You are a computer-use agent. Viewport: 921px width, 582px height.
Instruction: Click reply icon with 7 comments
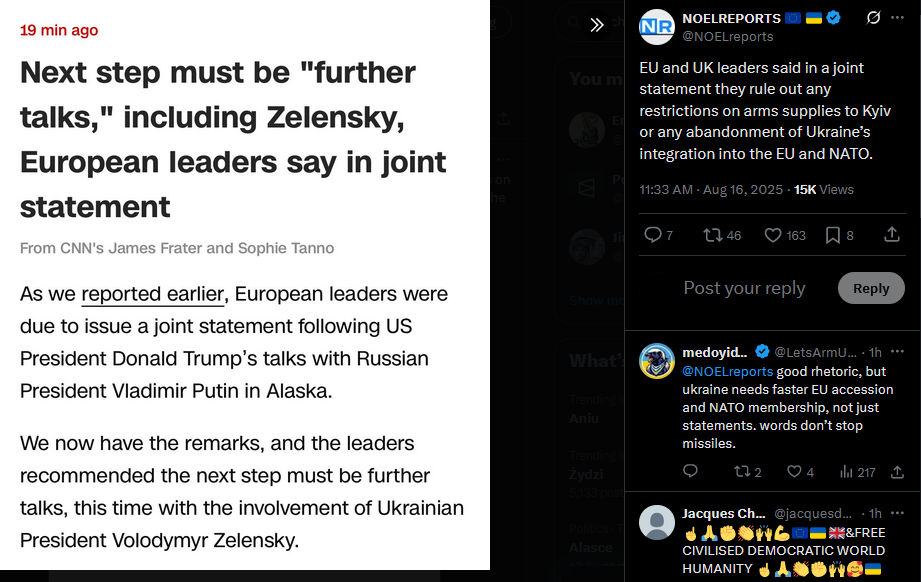[658, 235]
